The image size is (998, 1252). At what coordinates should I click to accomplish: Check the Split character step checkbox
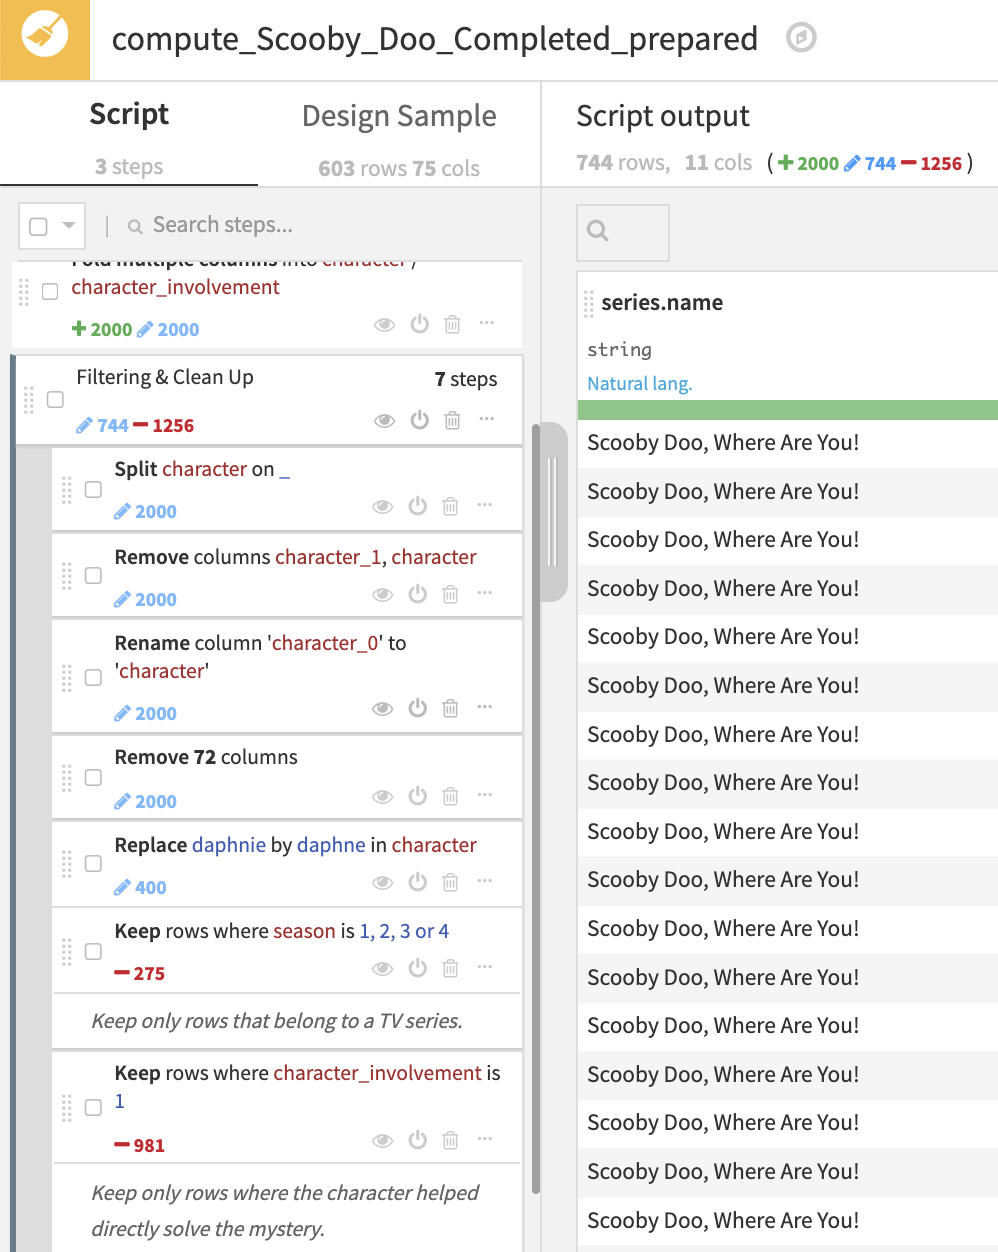(93, 489)
